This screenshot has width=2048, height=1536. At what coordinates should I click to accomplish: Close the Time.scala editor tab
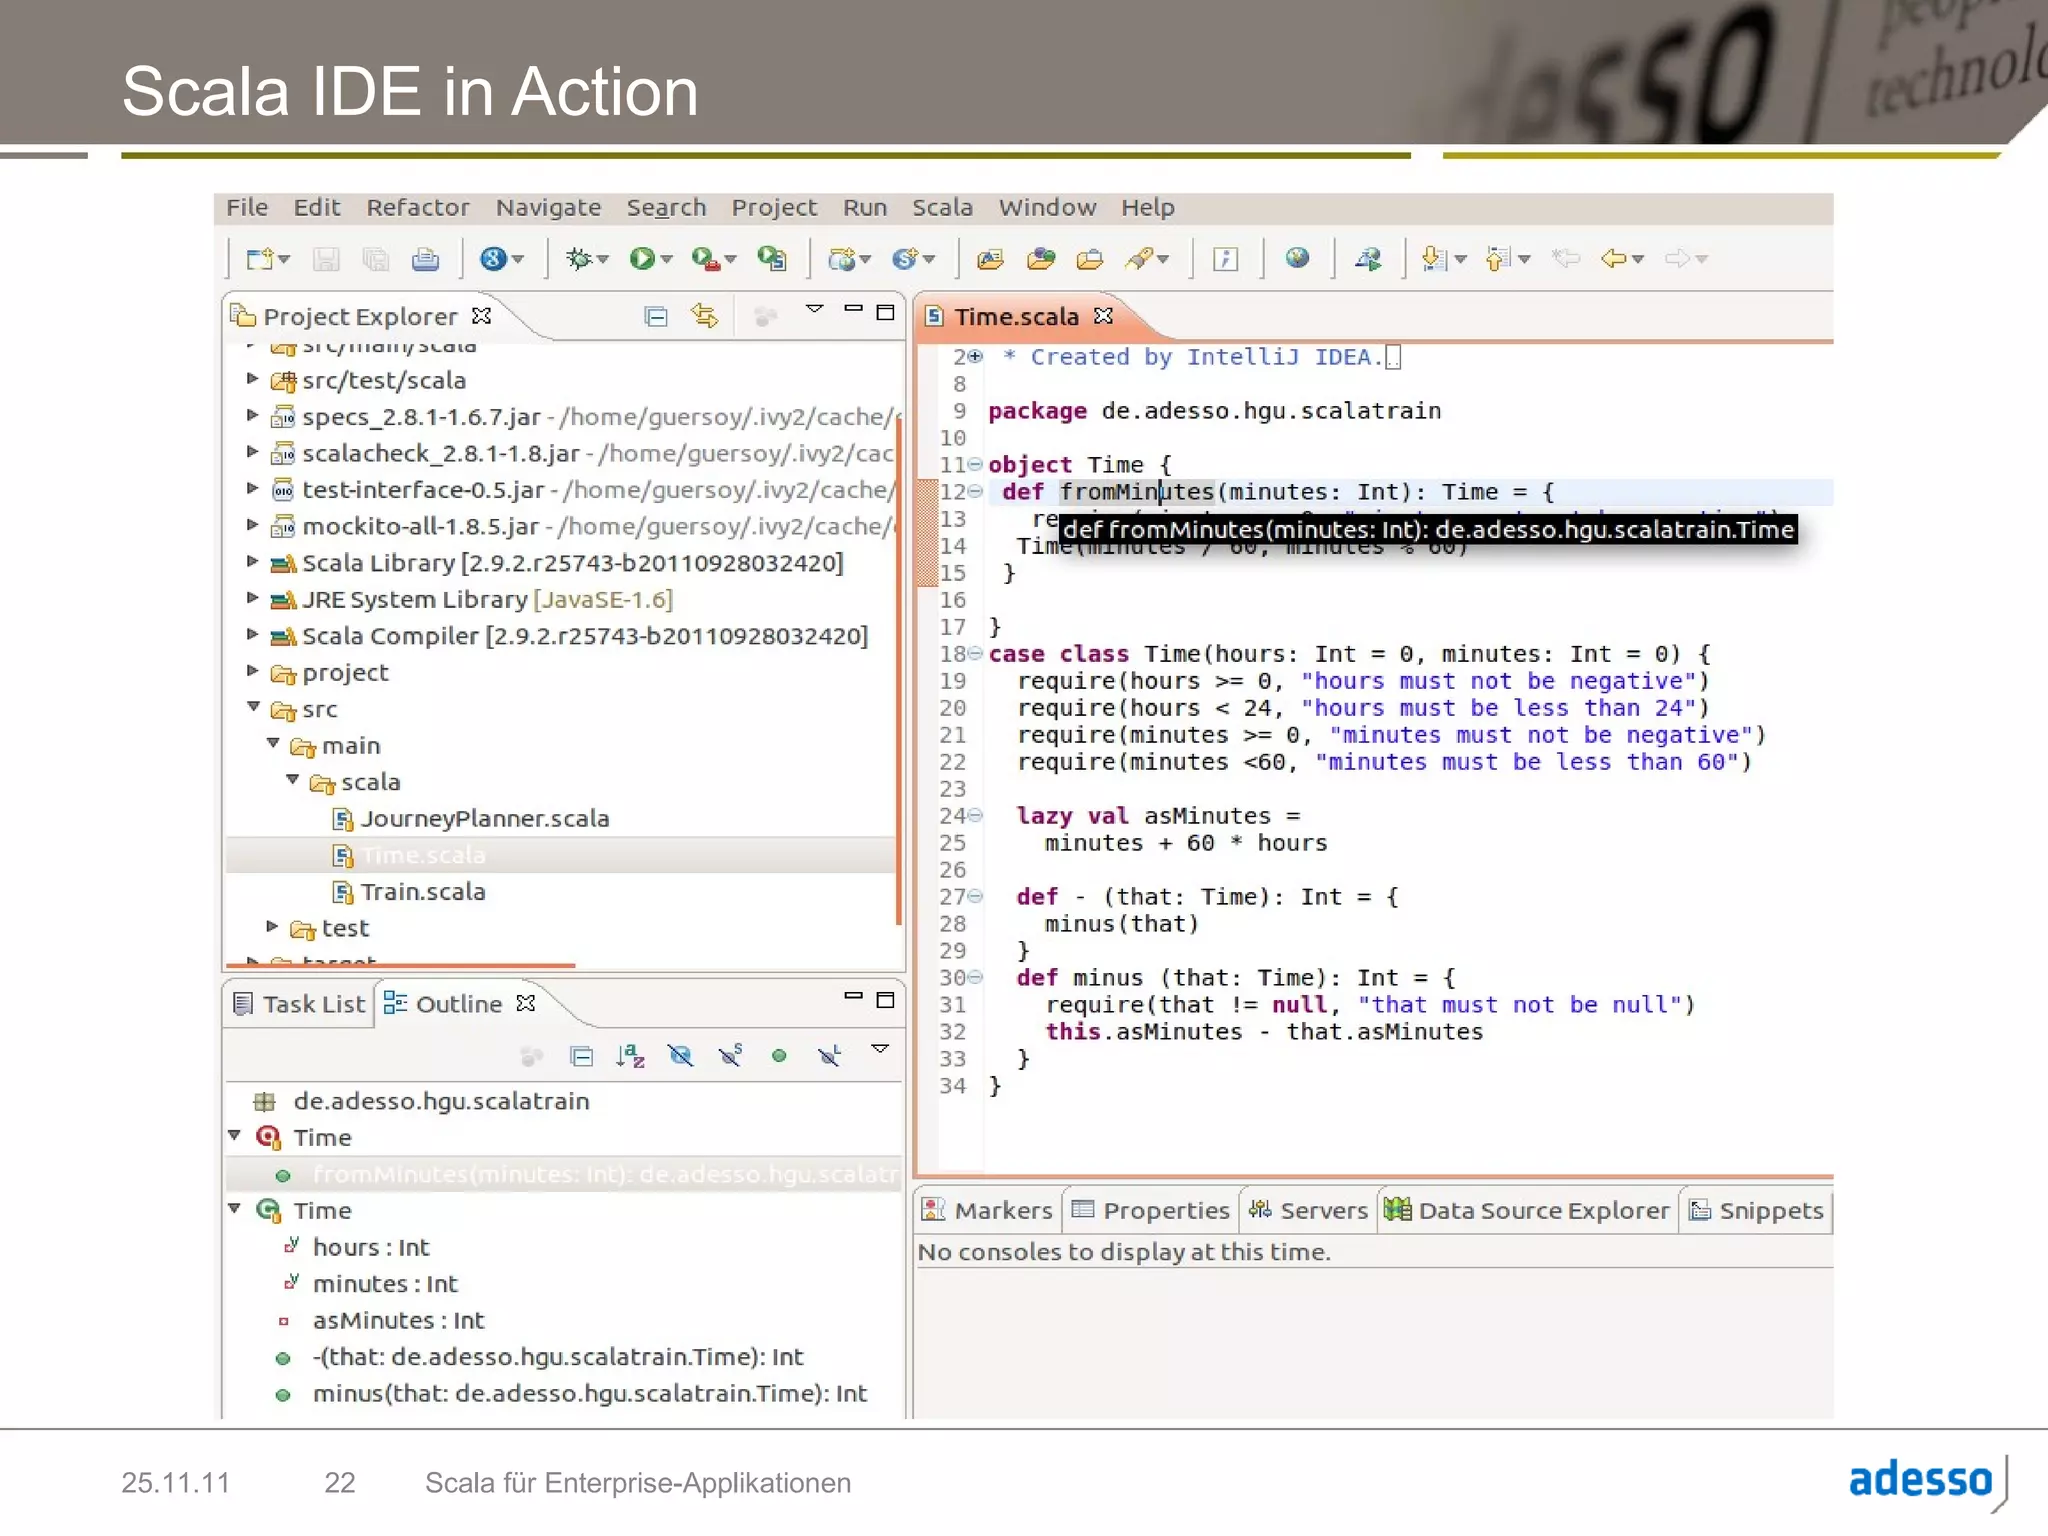pyautogui.click(x=1103, y=316)
